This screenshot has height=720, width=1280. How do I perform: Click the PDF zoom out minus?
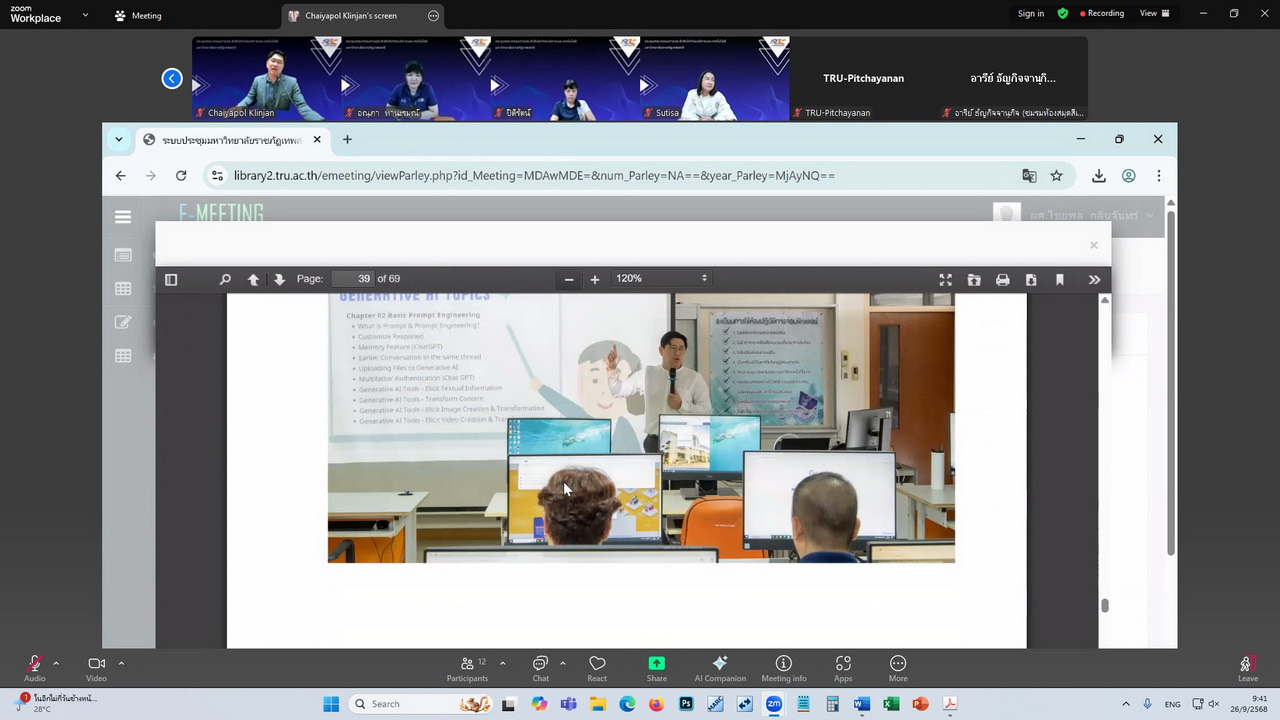pos(569,280)
